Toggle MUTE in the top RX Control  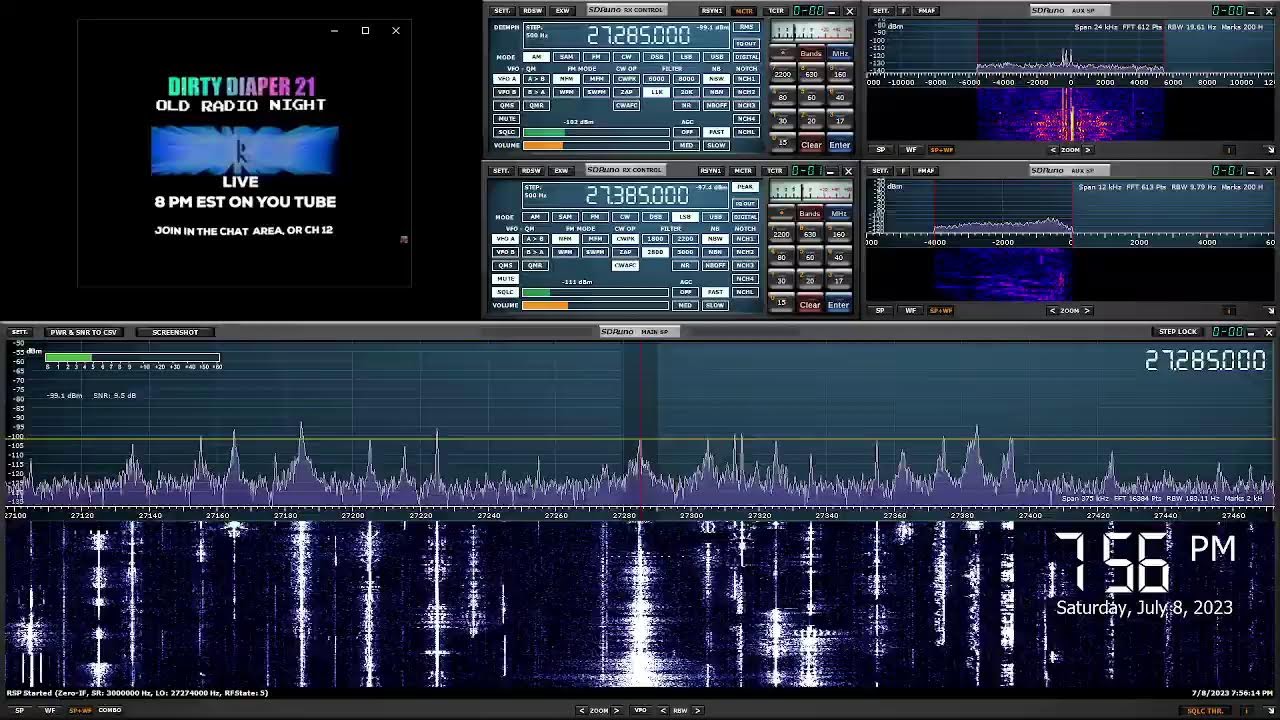coord(506,118)
